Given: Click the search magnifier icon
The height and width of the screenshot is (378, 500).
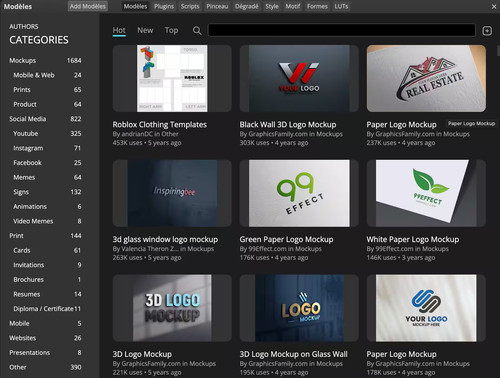Looking at the screenshot, I should 197,31.
